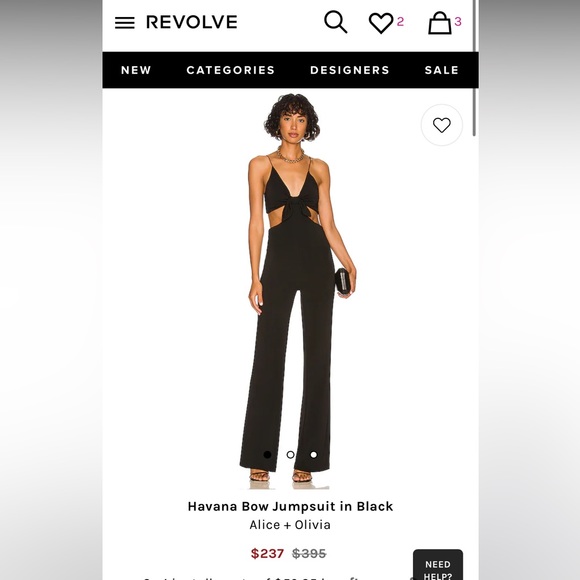Expand the CATEGORIES menu
The image size is (580, 580).
pos(231,70)
